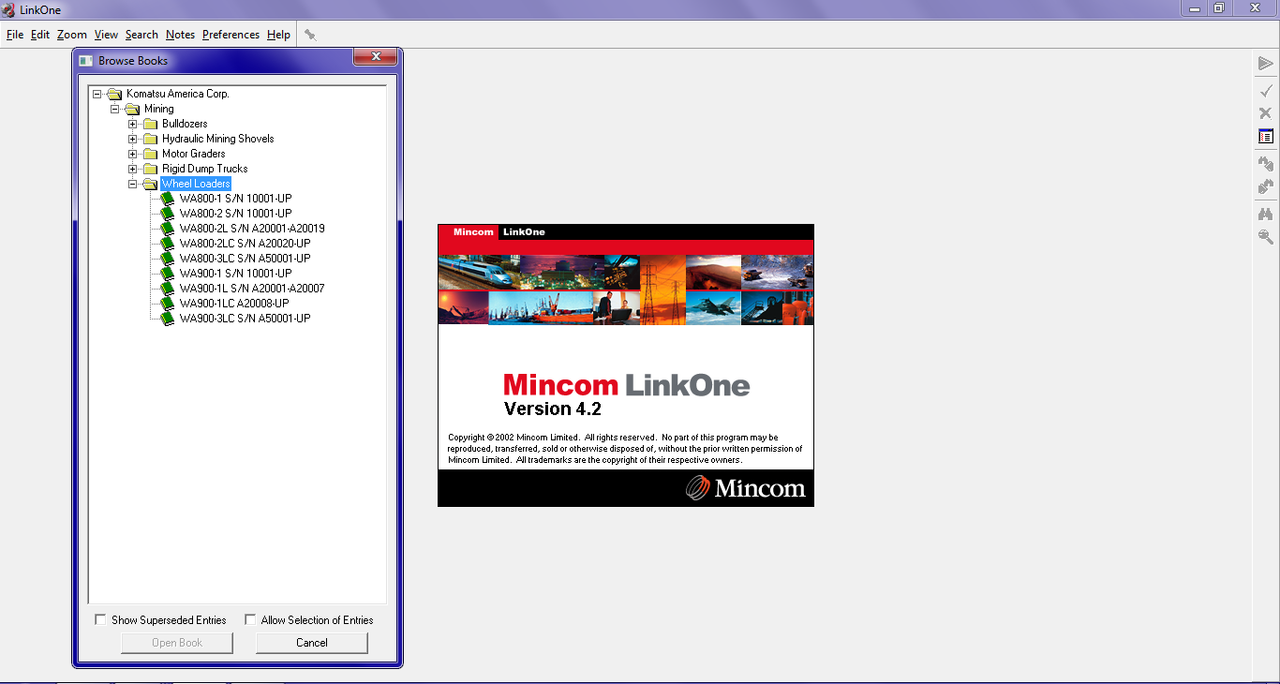Click the book icon for WA800-3LC A50001-UP

click(x=167, y=259)
